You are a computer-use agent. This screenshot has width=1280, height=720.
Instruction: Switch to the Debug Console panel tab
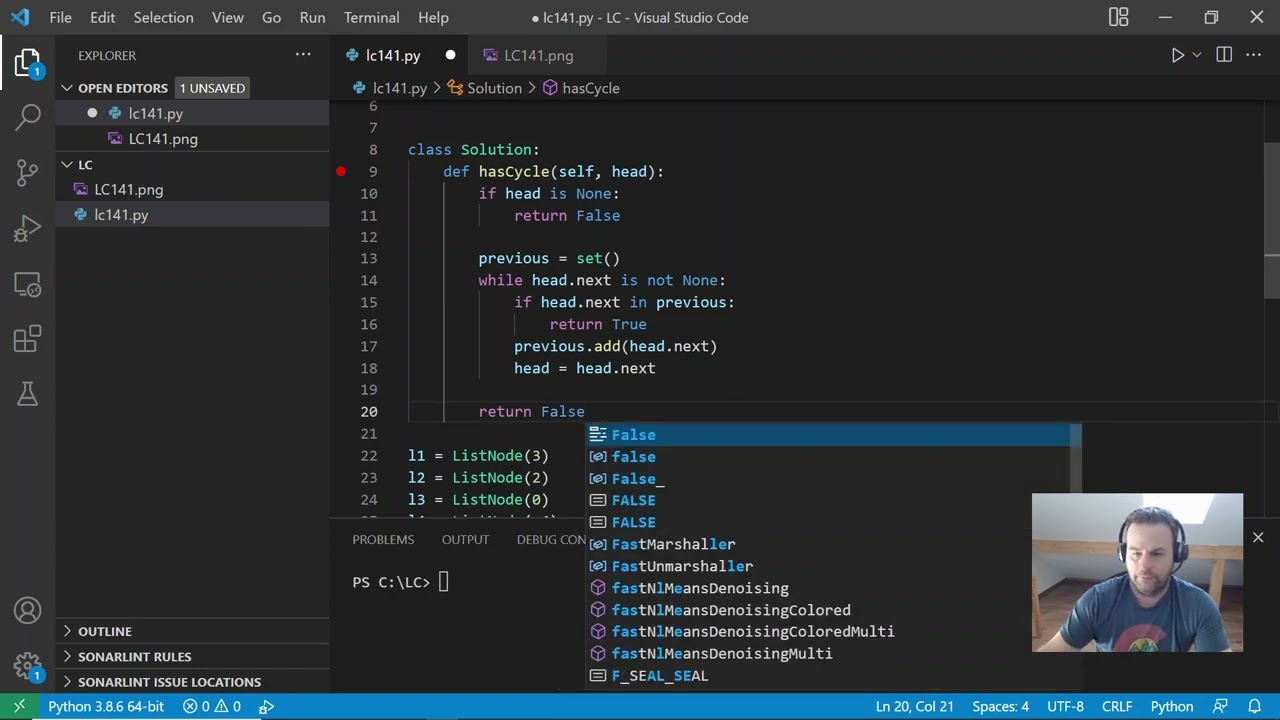[552, 539]
